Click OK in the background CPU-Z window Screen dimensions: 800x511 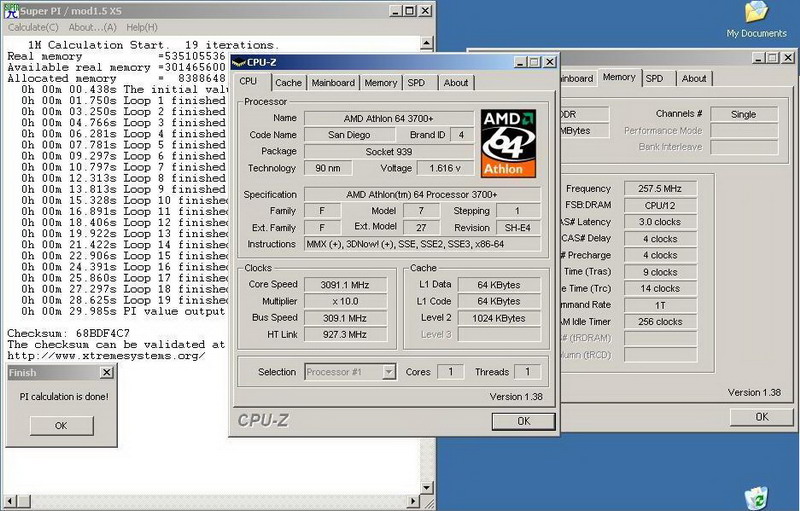[762, 417]
